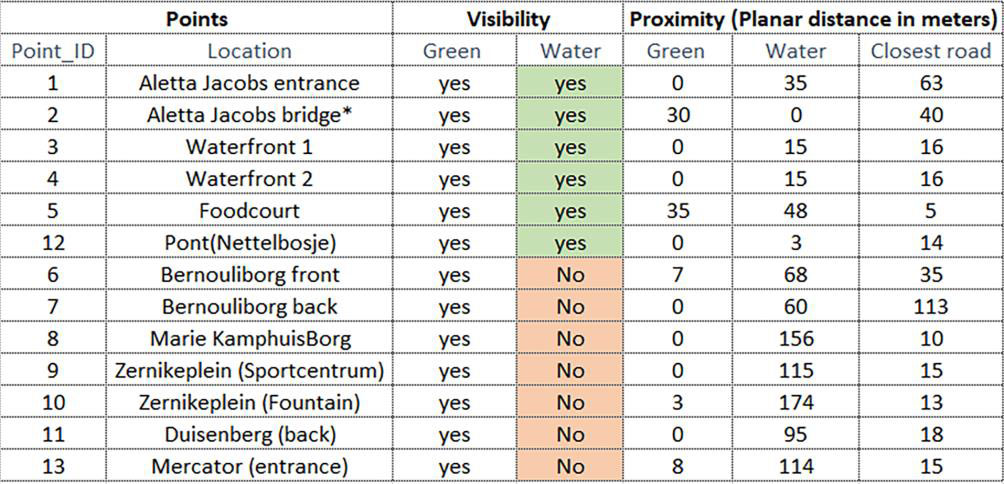Image resolution: width=1004 pixels, height=484 pixels.
Task: Select the "Location" column header
Action: click(x=249, y=51)
